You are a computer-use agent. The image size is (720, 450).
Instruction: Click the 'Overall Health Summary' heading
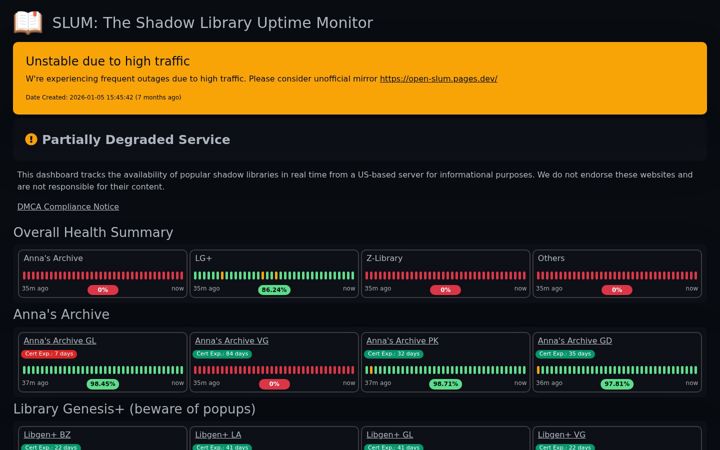93,232
